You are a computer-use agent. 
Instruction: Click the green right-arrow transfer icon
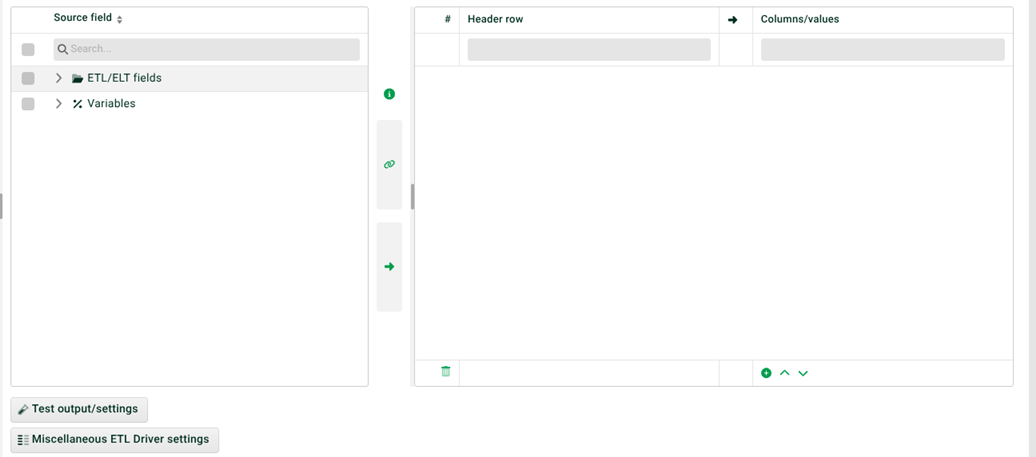click(389, 267)
